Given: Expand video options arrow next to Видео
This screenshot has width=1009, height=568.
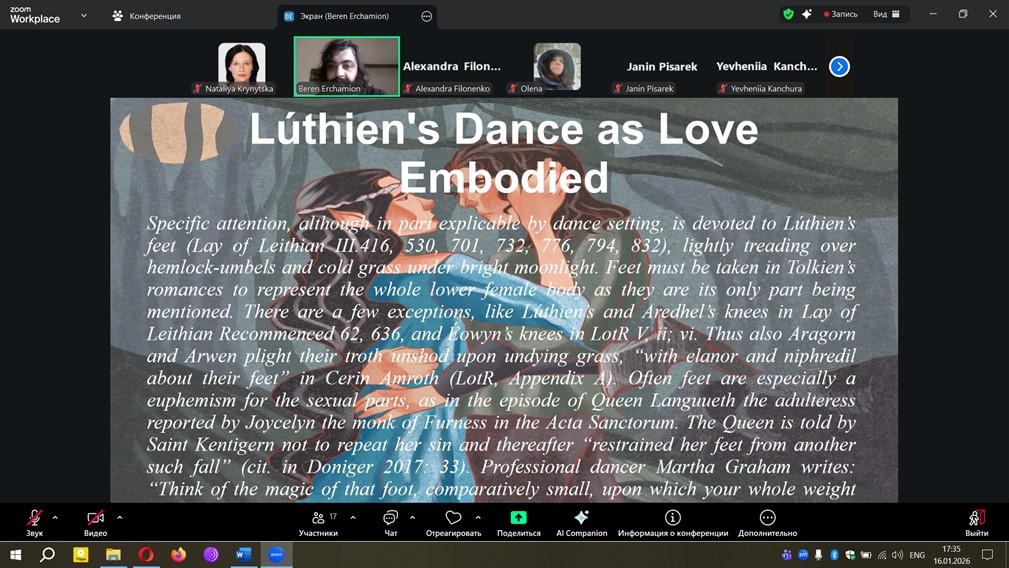Looking at the screenshot, I should click(120, 517).
